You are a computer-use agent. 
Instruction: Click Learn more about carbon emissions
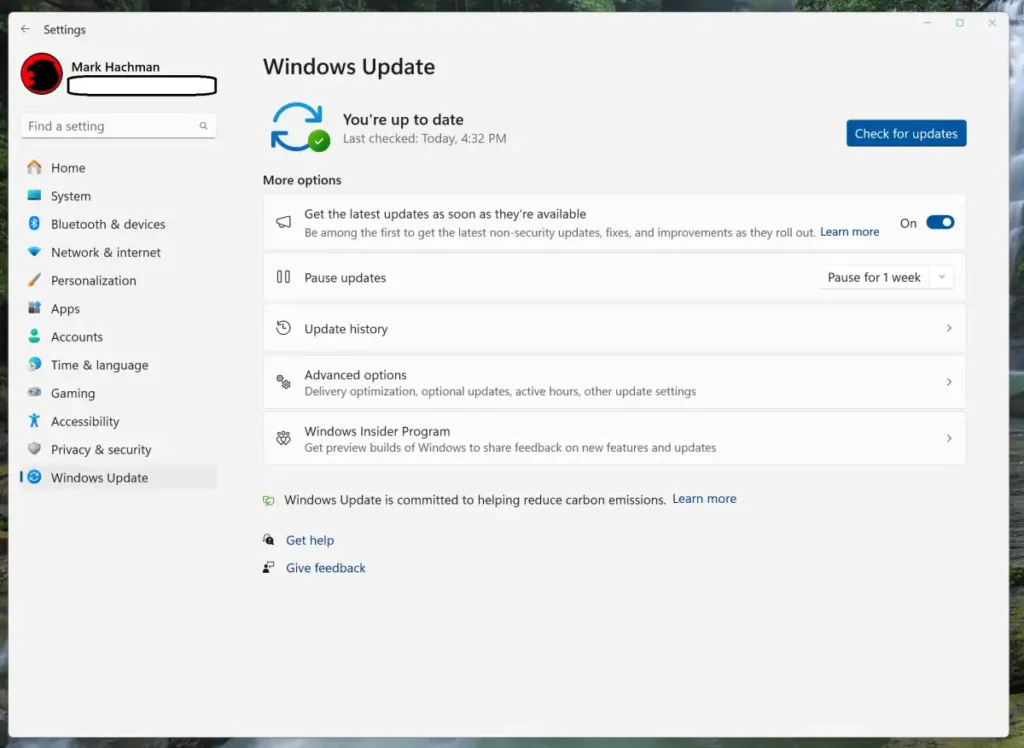pyautogui.click(x=704, y=499)
